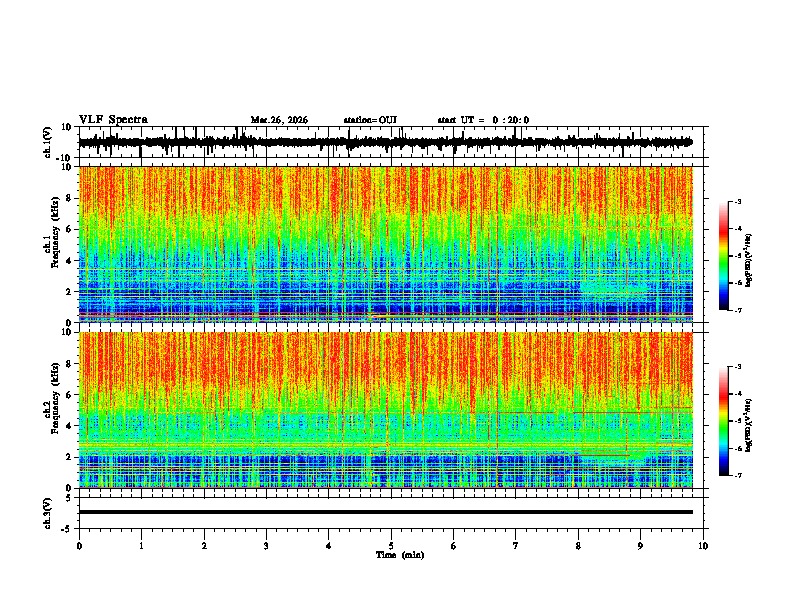Click time axis tick label "7"
Image resolution: width=792 pixels, height=612 pixels.
[x=516, y=546]
